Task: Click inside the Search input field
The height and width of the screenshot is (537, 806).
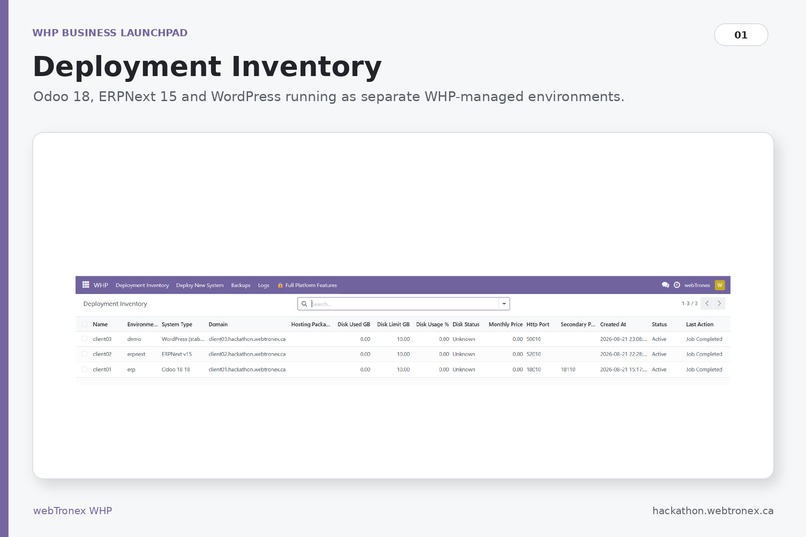Action: coord(404,304)
